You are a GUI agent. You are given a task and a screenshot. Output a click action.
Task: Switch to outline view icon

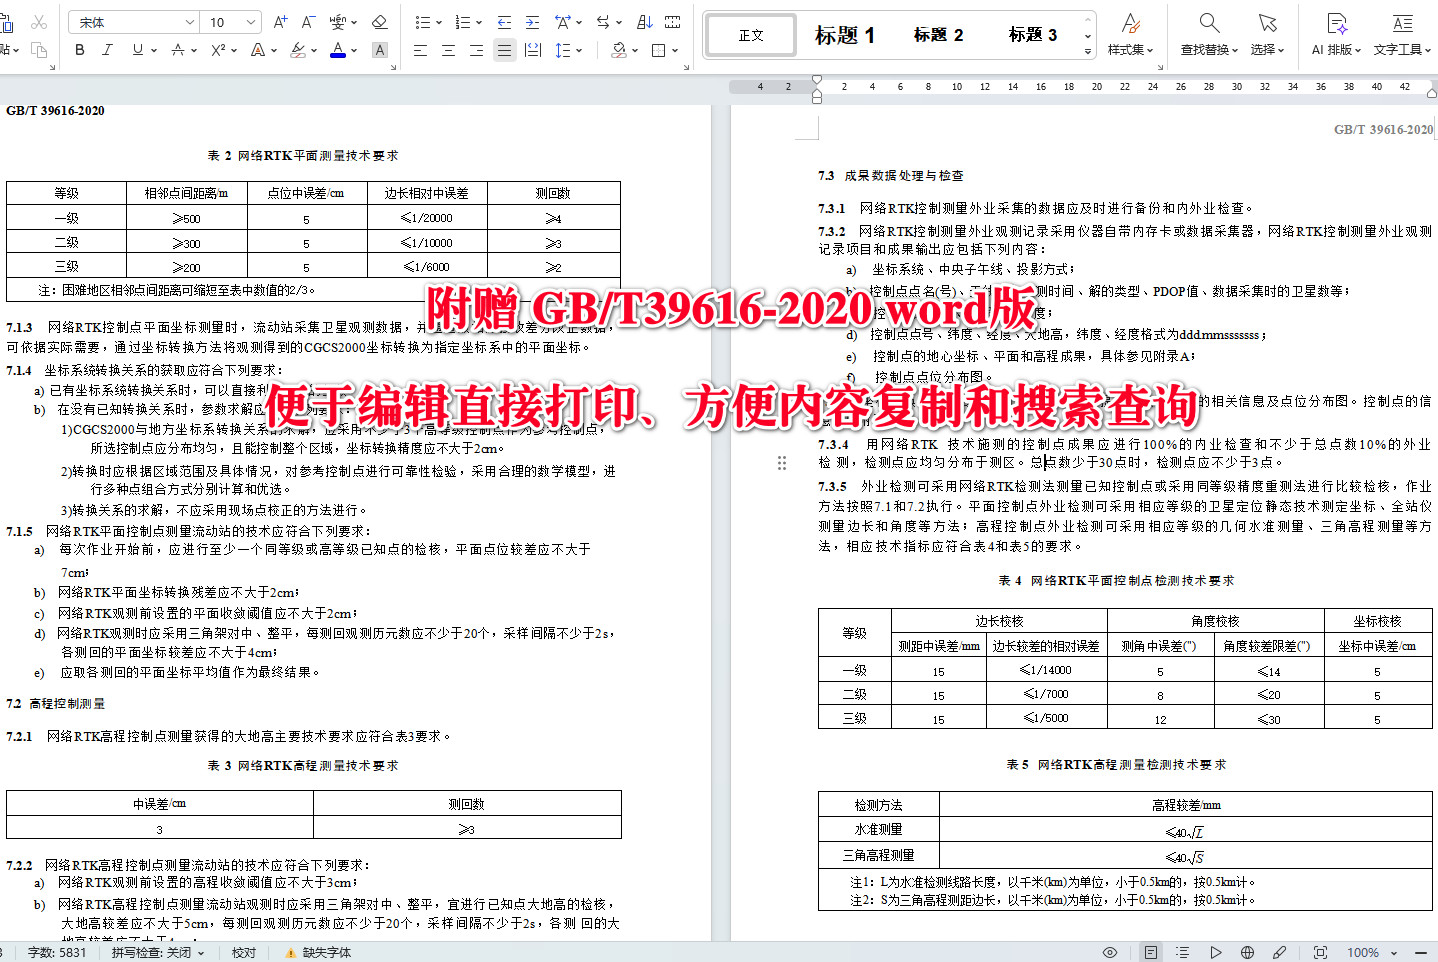pos(1183,952)
